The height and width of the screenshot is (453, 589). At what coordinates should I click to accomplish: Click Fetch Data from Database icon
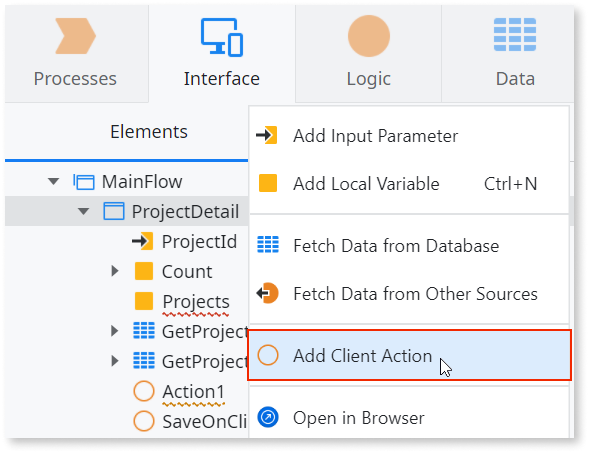268,245
